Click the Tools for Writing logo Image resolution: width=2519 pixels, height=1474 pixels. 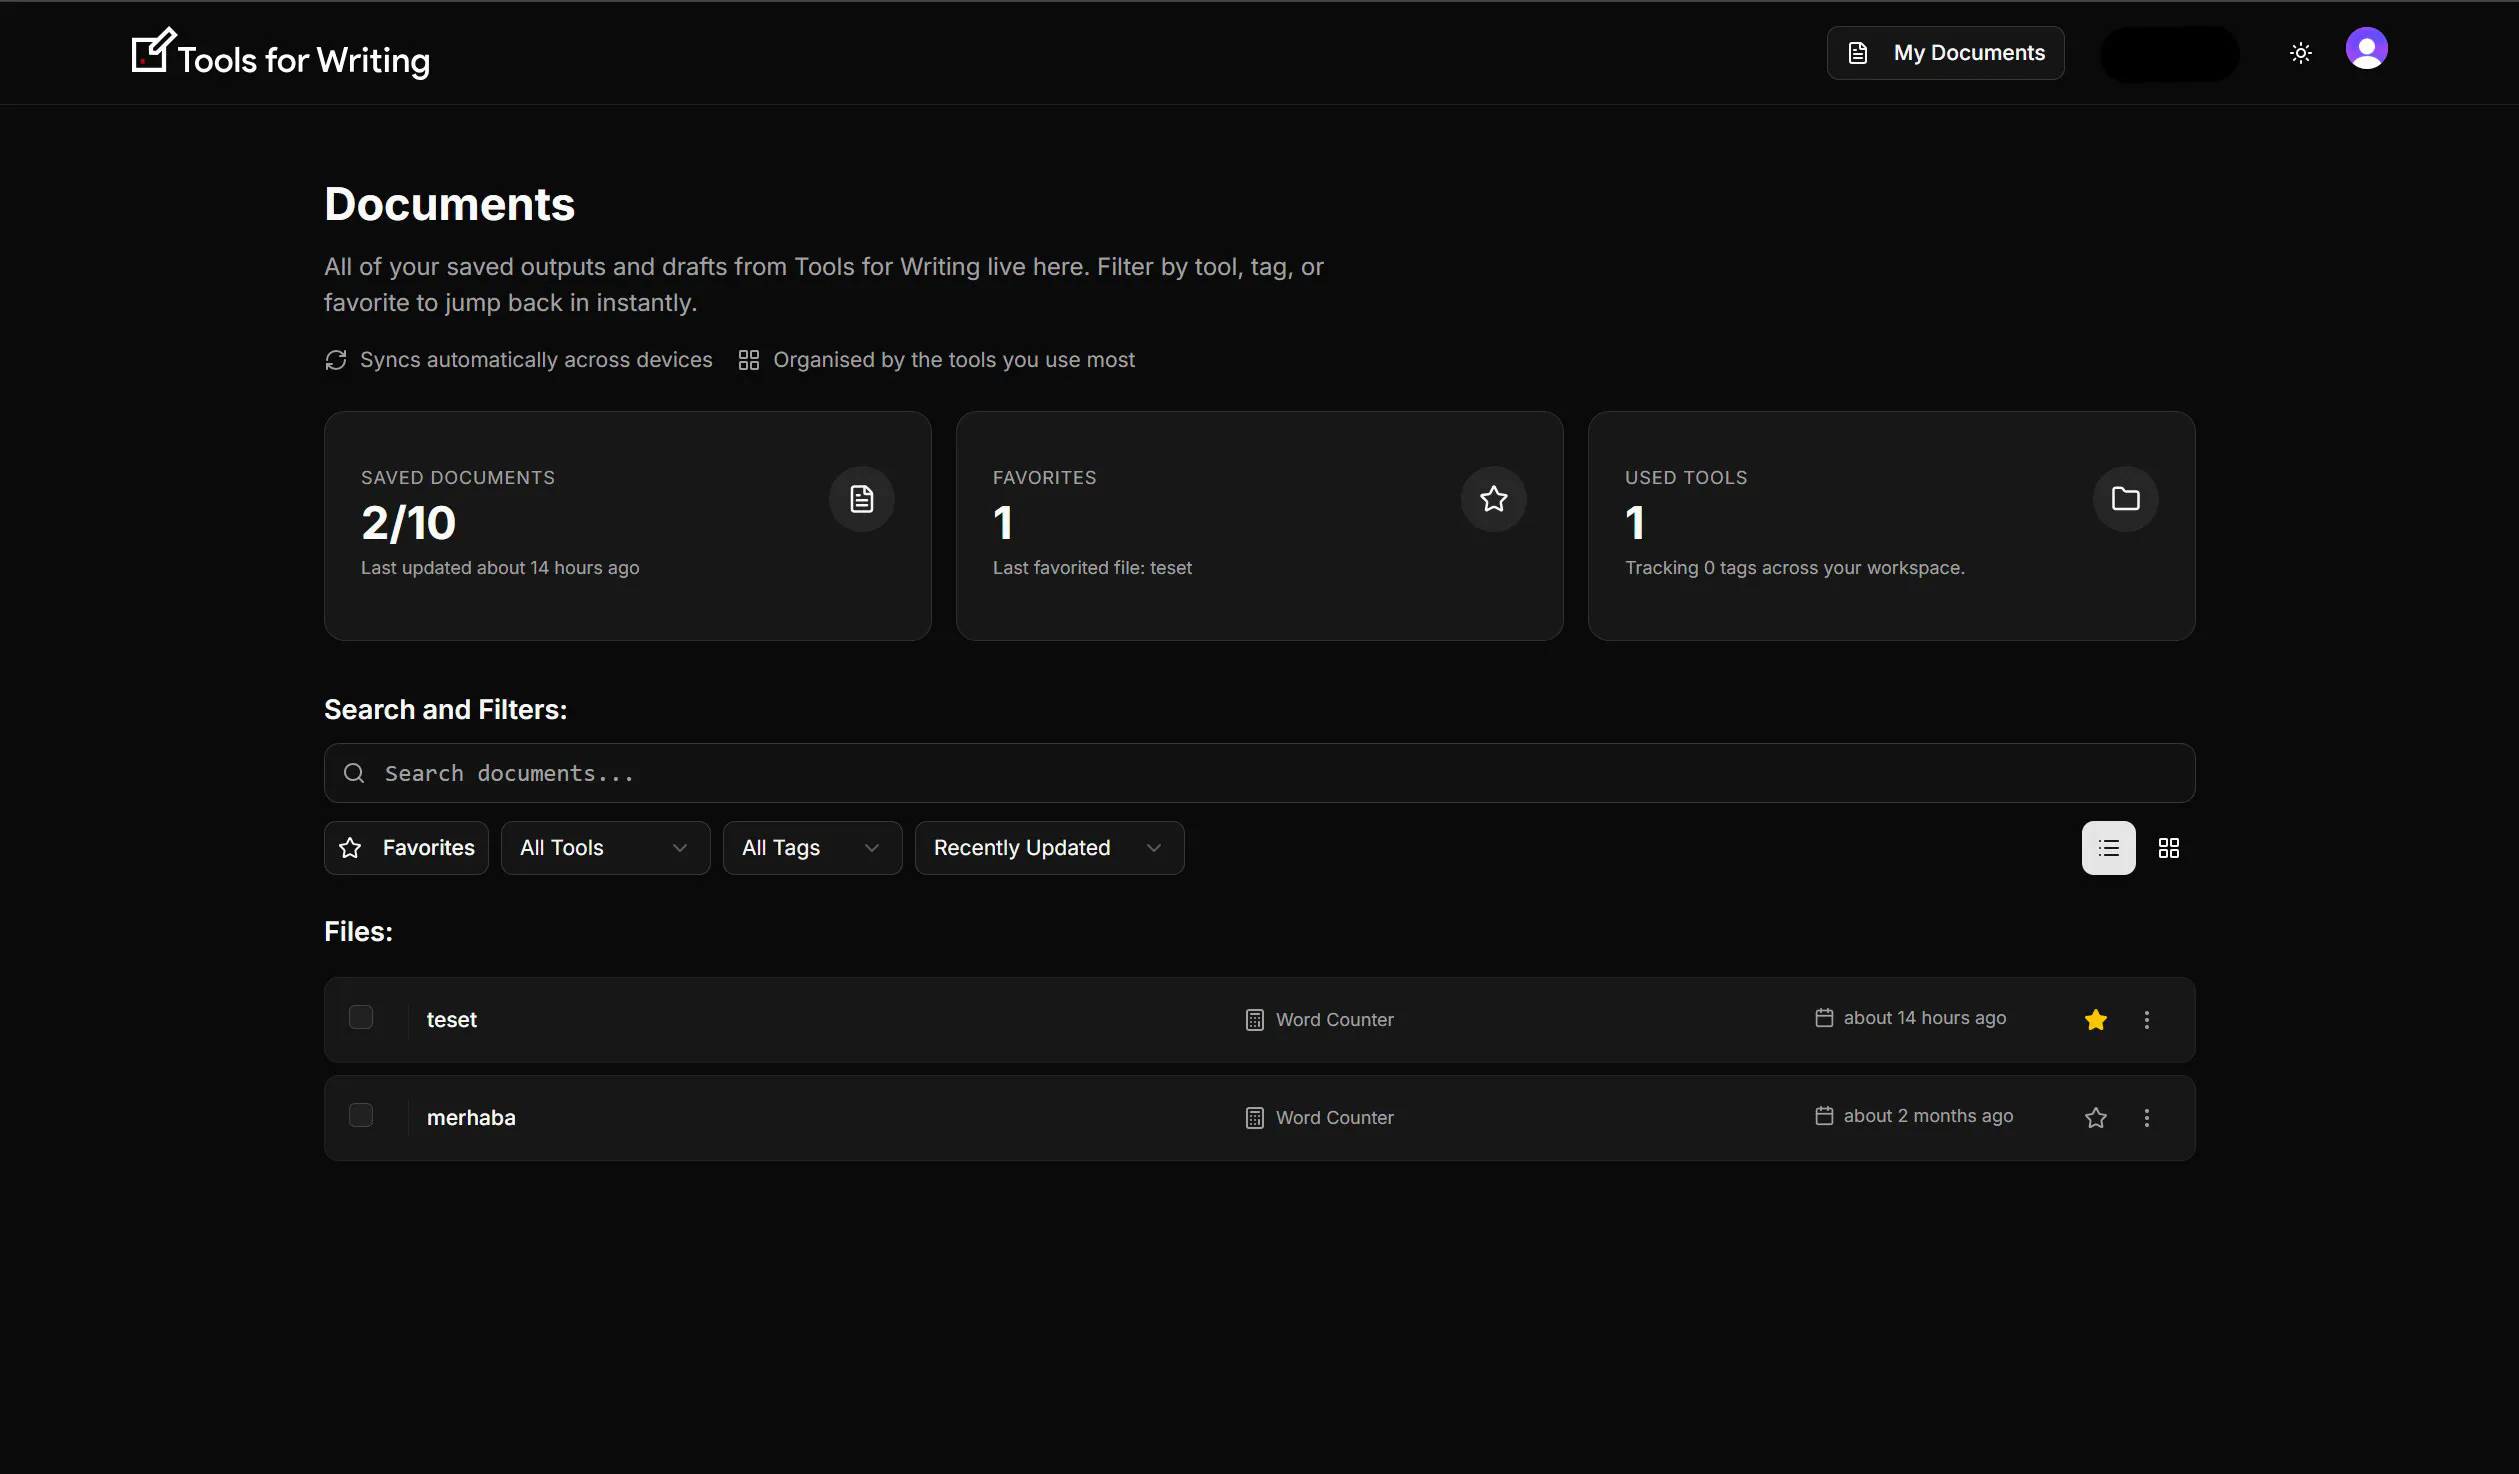click(280, 53)
